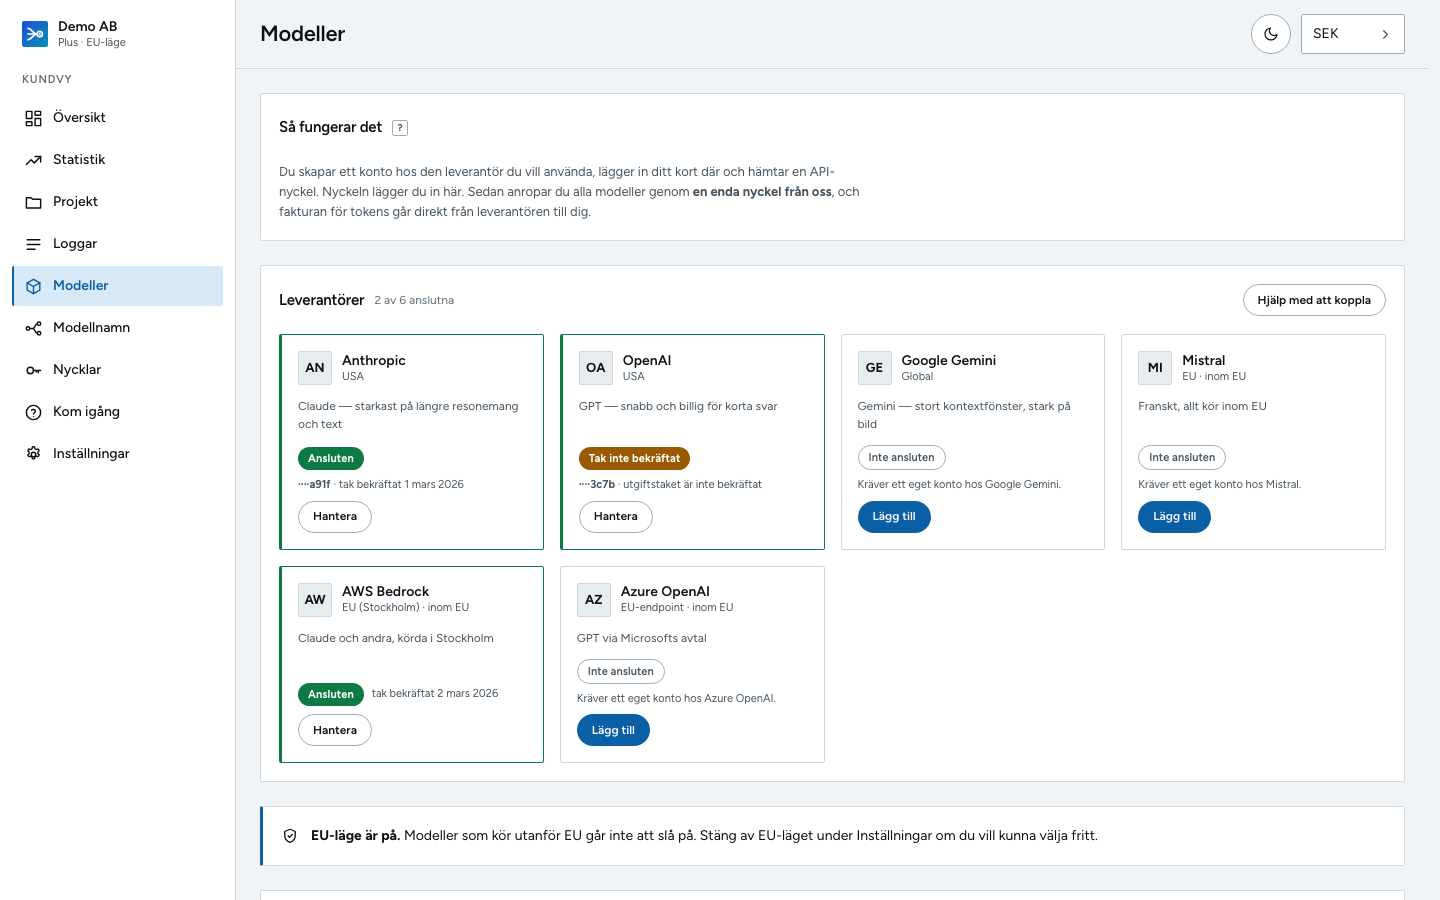Click the AW badge on AWS Bedrock card
1440x900 pixels.
(315, 600)
